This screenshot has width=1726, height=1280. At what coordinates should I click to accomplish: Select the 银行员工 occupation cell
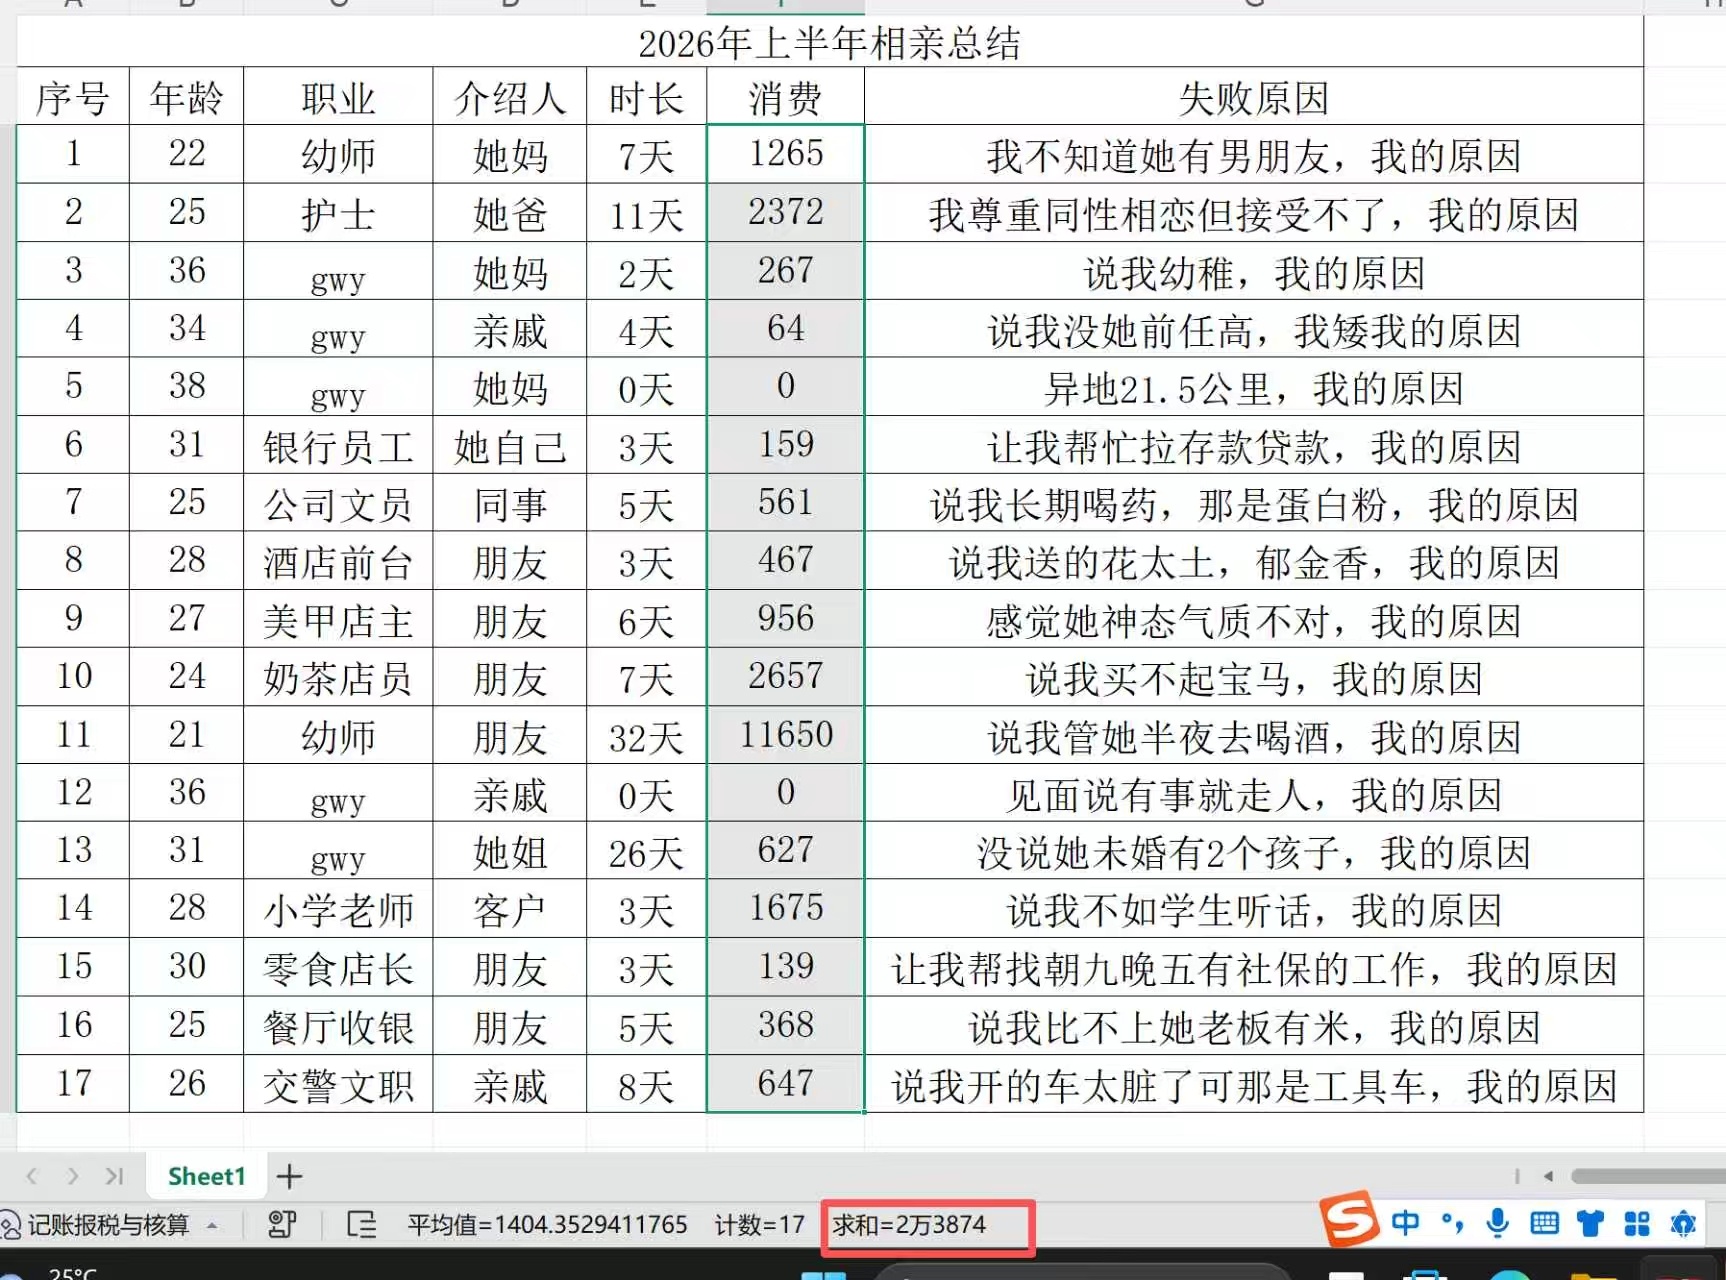point(338,445)
